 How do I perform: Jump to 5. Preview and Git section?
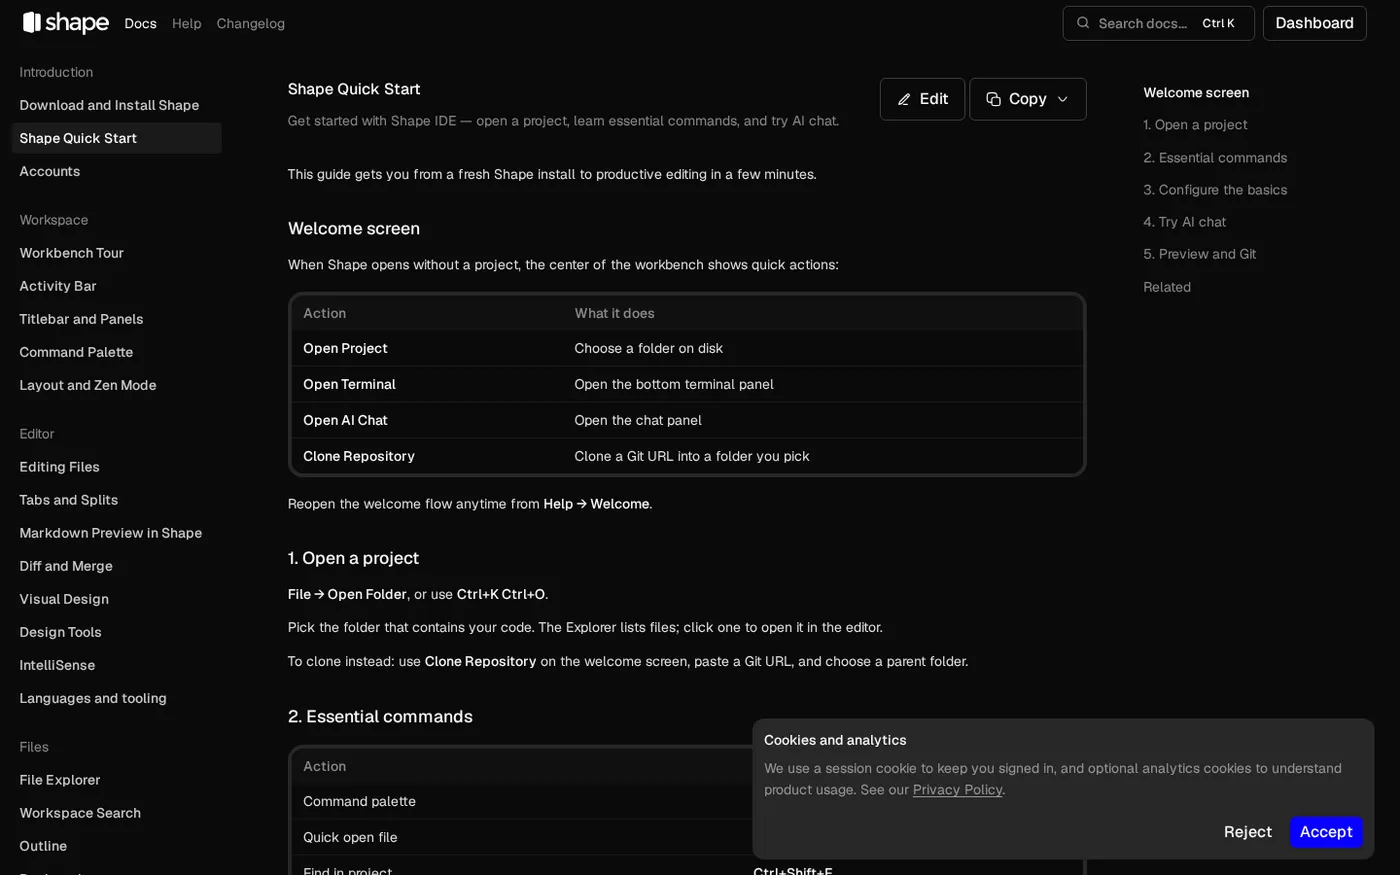(x=1199, y=254)
